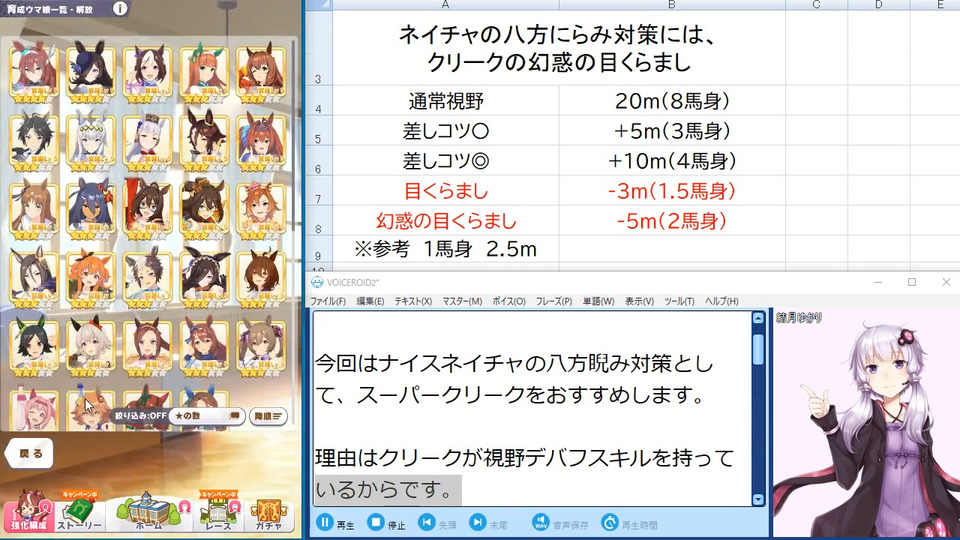Select cell +5m(3馬身)

672,131
